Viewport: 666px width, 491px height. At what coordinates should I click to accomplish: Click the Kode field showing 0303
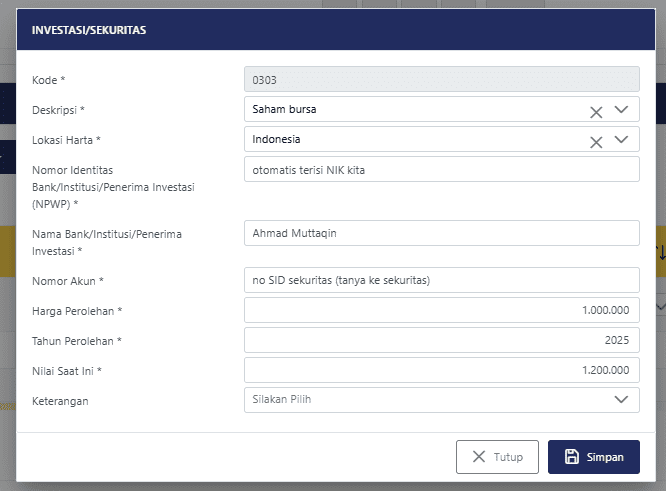[x=441, y=79]
